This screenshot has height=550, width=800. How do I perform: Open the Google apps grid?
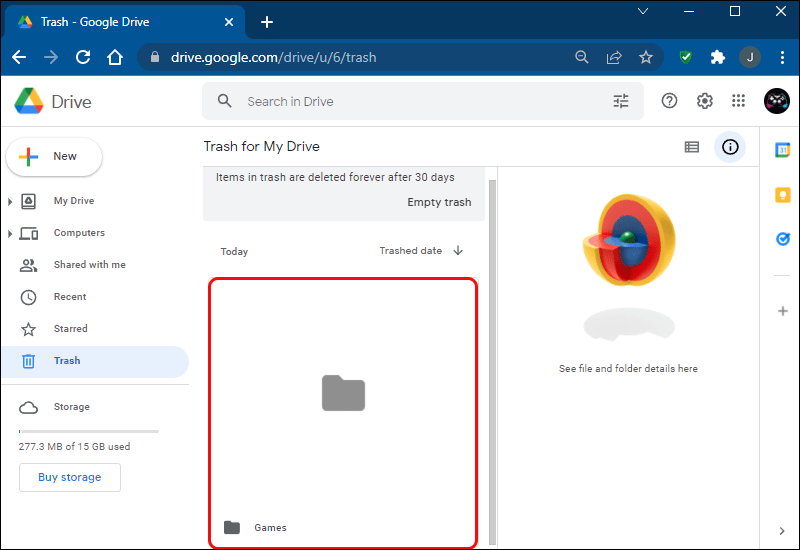click(x=739, y=101)
